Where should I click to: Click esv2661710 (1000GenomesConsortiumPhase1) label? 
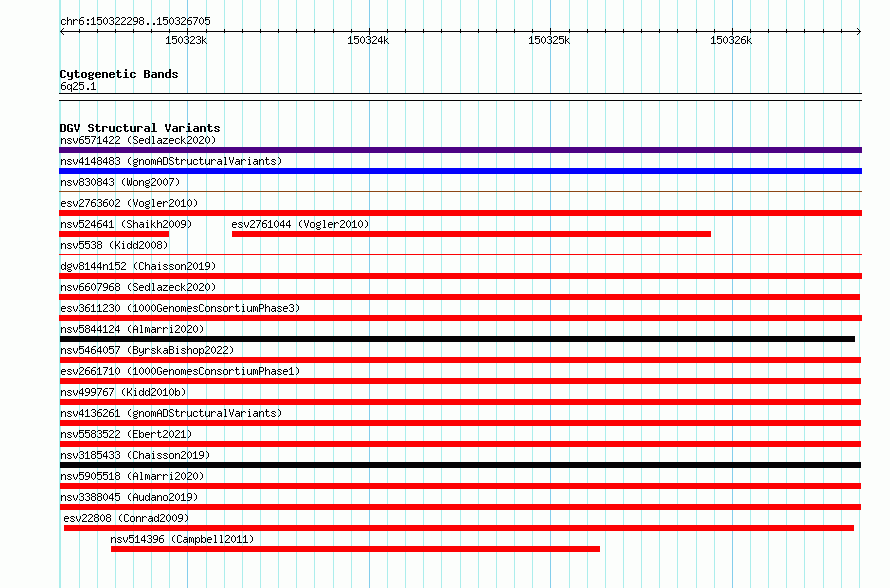[x=180, y=371]
